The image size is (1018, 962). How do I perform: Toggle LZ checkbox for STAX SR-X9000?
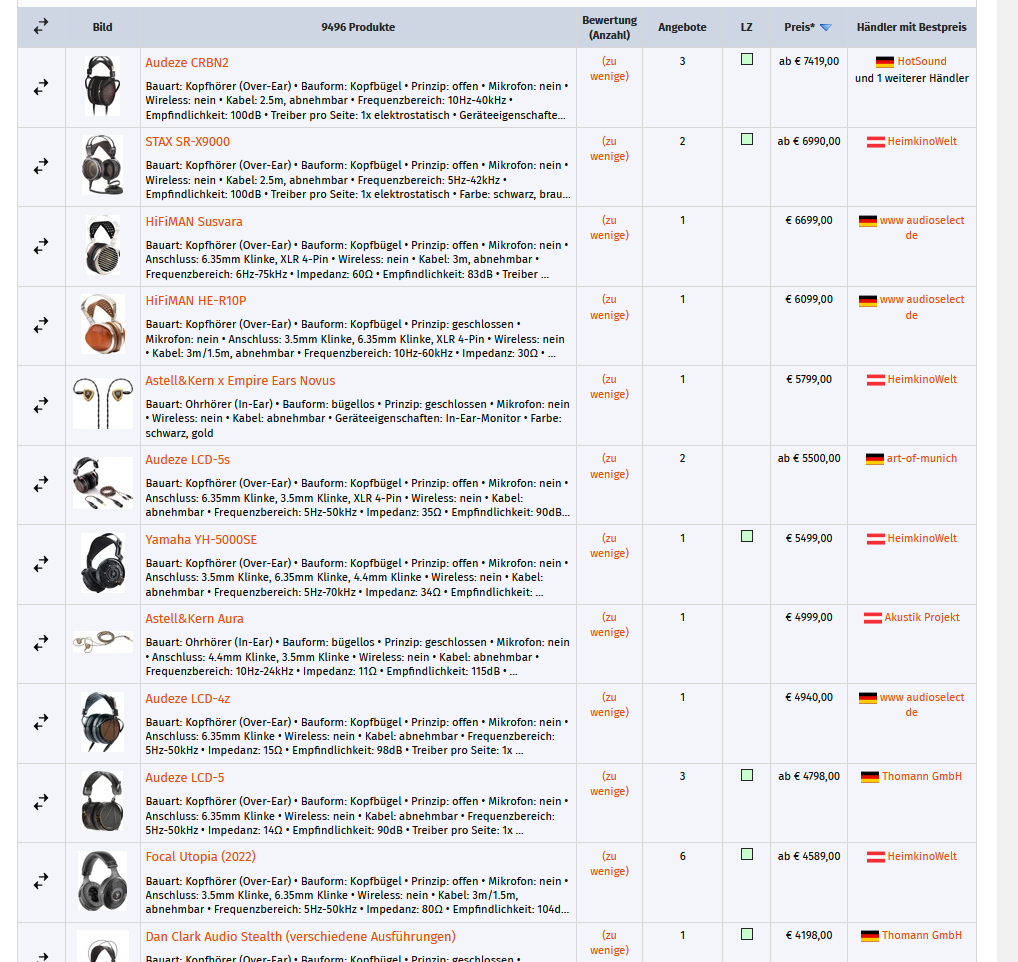747,139
